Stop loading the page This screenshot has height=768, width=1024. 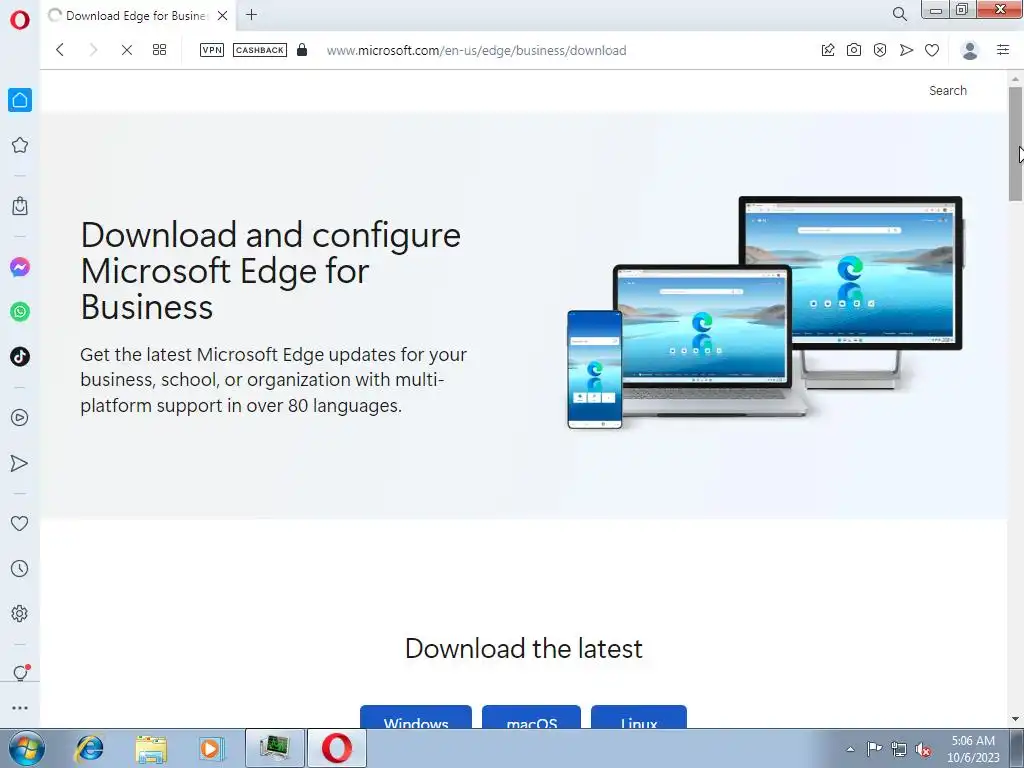click(x=127, y=50)
